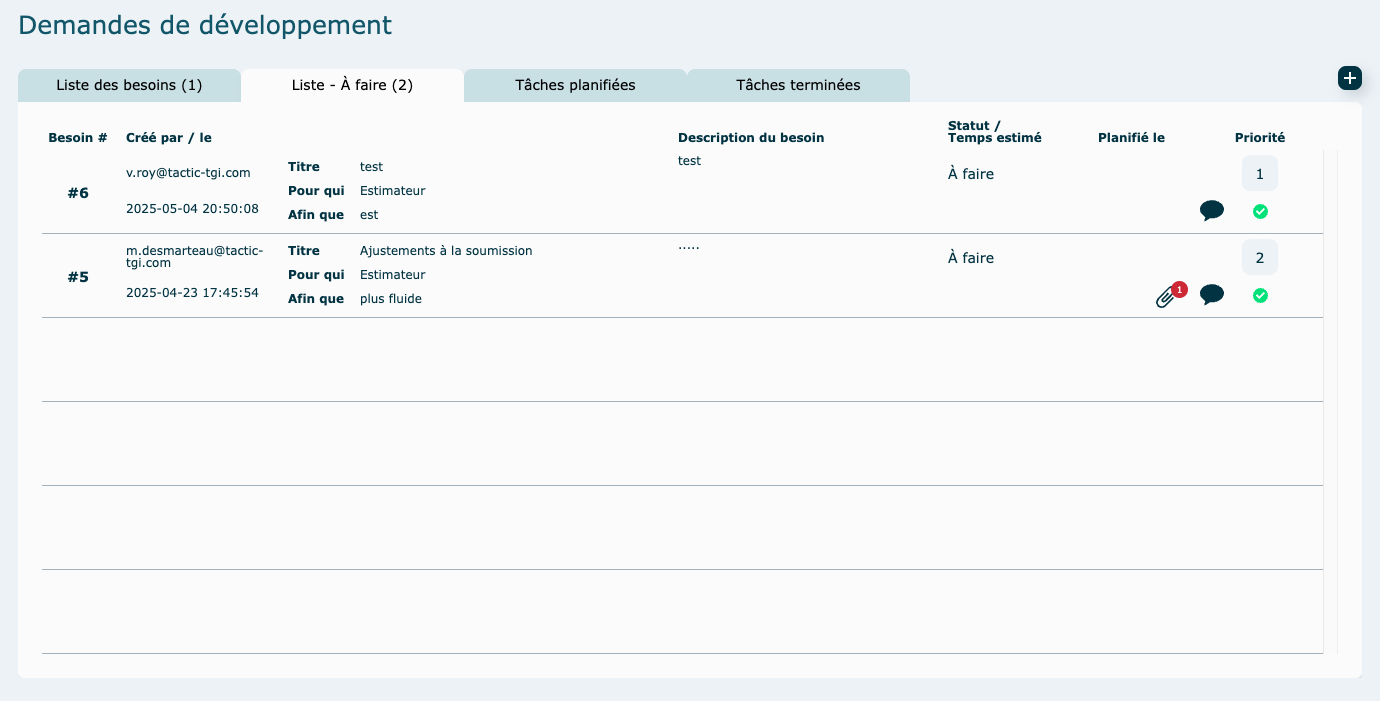This screenshot has height=701, width=1380.
Task: Click request number #5
Action: (x=78, y=277)
